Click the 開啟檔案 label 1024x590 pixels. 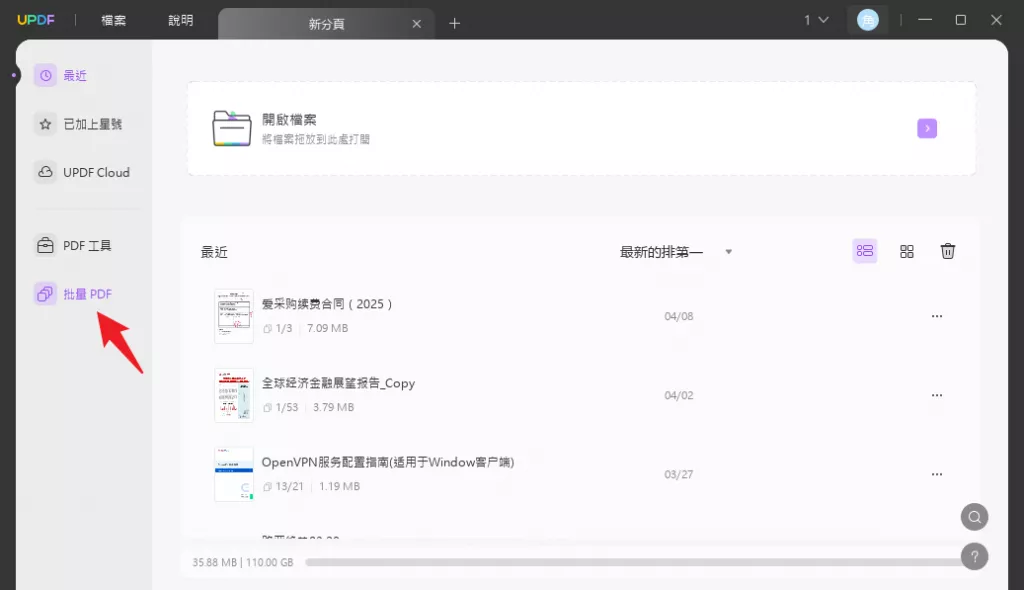[x=289, y=120]
